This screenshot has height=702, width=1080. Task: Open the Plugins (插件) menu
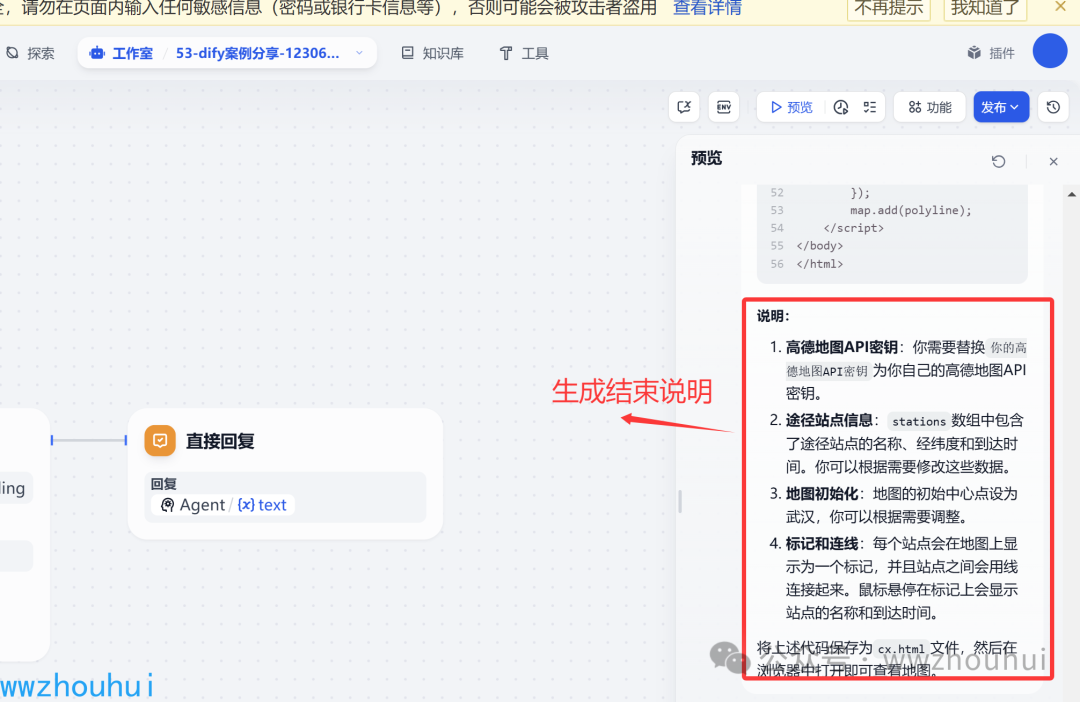[x=991, y=53]
